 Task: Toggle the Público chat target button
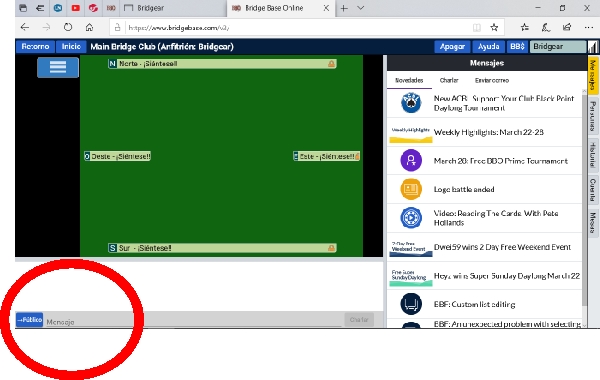pos(29,320)
